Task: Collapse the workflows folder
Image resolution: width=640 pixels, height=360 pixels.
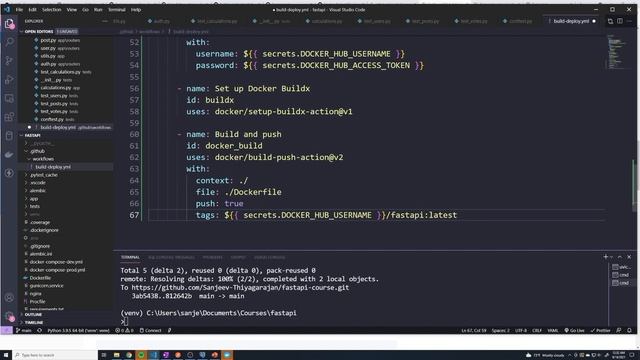Action: tap(43, 159)
